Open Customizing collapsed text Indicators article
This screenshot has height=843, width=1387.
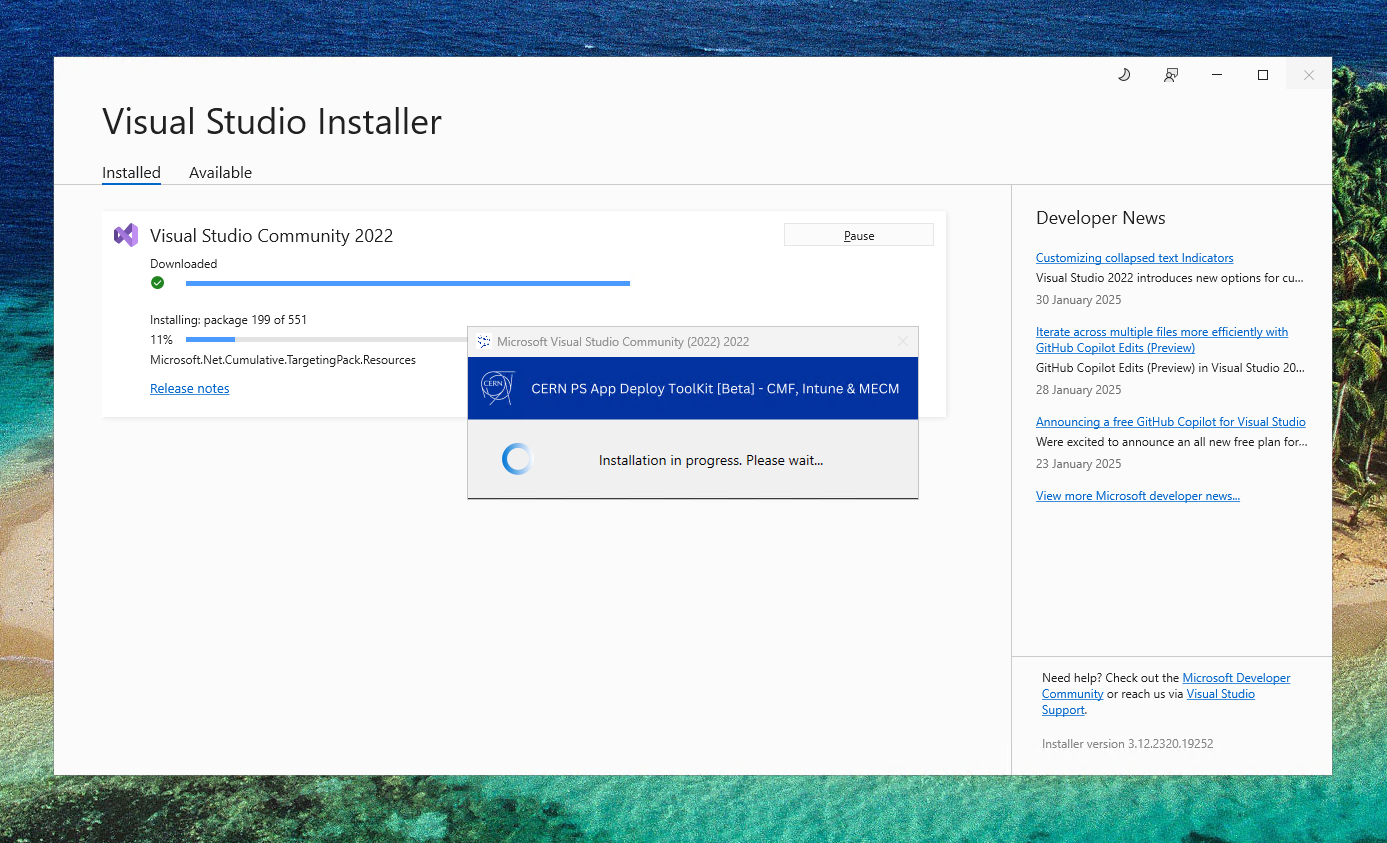coord(1134,258)
